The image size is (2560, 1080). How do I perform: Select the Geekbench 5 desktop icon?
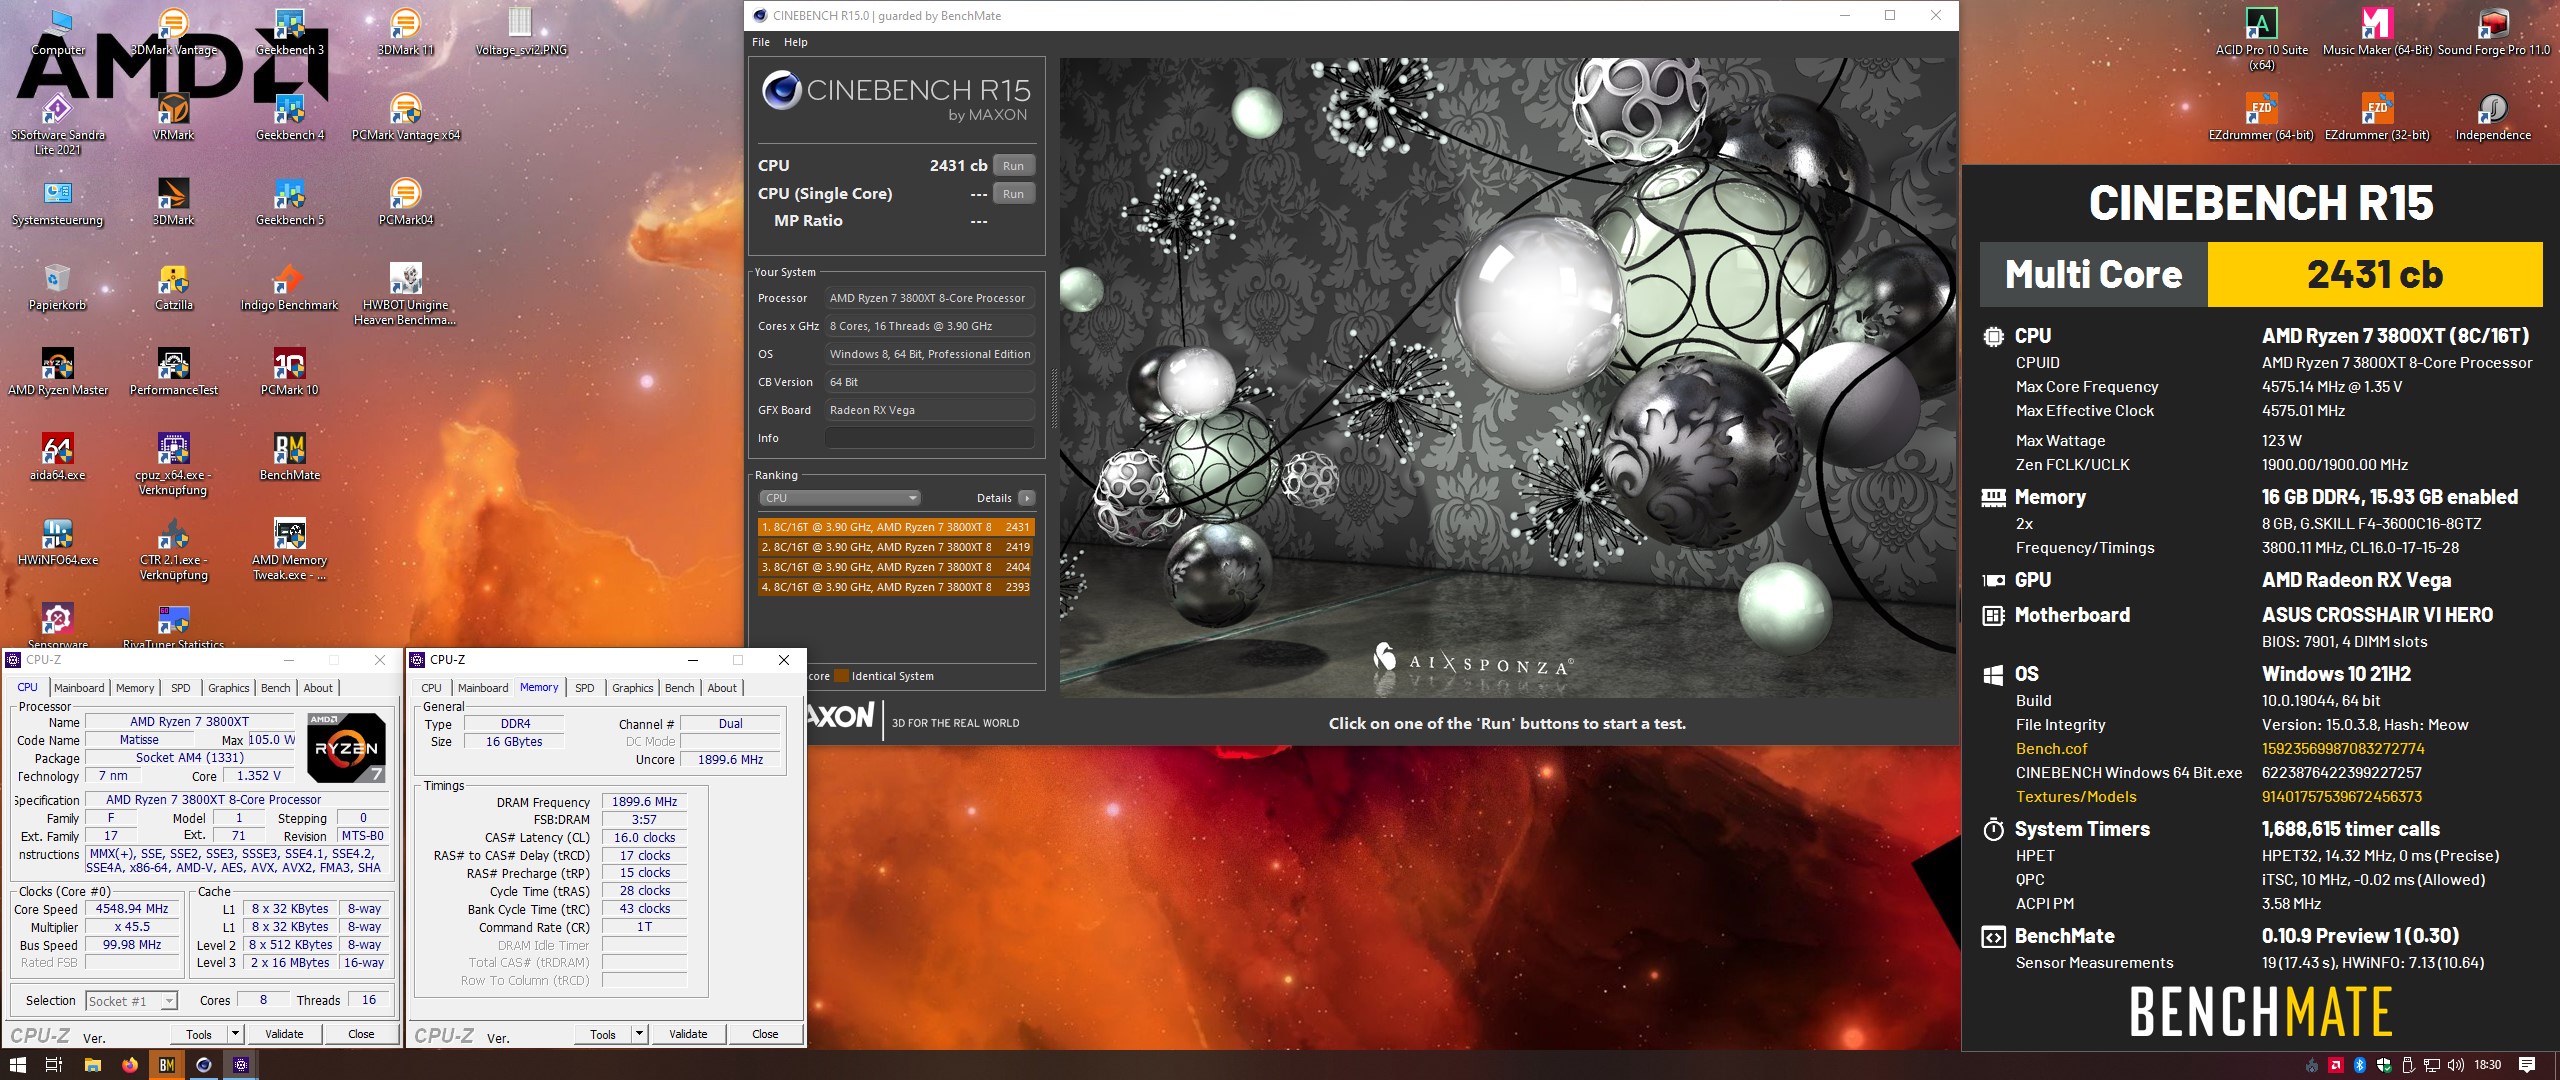(290, 201)
